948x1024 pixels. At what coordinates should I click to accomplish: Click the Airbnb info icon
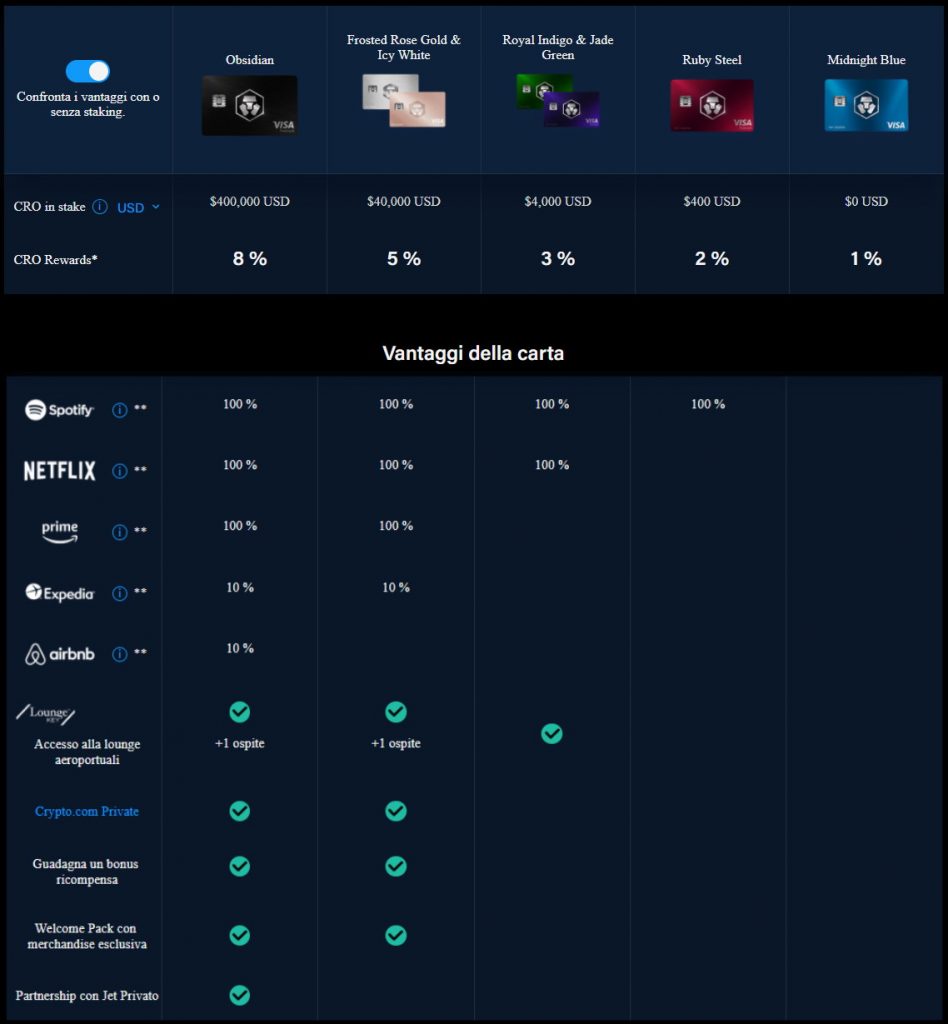(x=120, y=654)
